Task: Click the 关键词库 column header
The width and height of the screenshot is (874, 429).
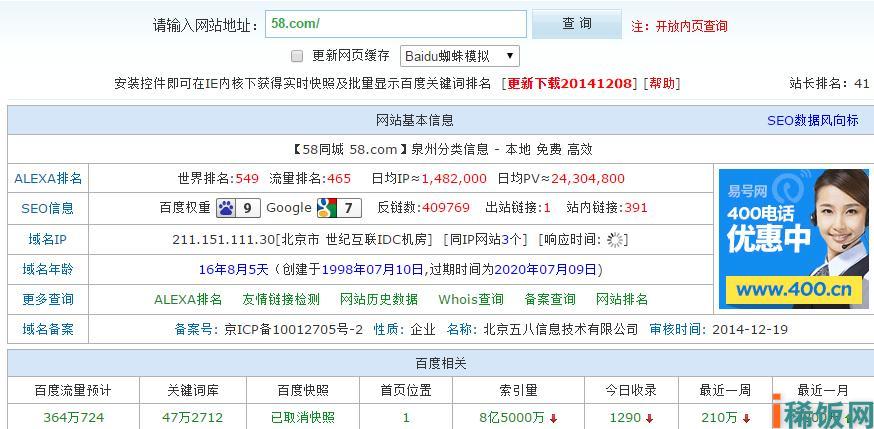Action: (x=192, y=391)
